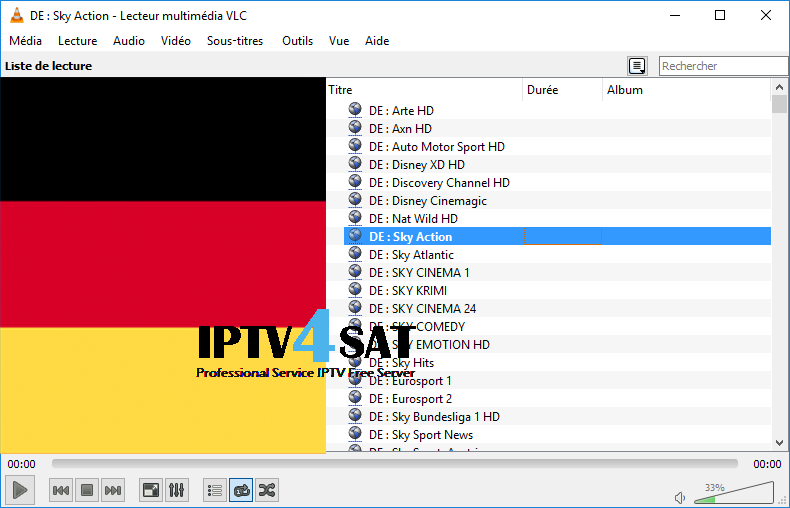The height and width of the screenshot is (508, 790).
Task: Click globe icon beside Eurosport 2
Action: [x=355, y=398]
